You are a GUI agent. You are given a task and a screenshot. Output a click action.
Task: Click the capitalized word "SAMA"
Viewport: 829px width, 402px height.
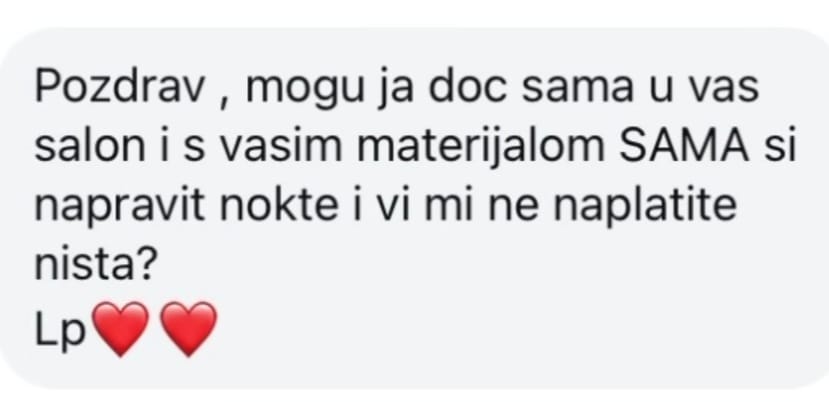tap(684, 146)
